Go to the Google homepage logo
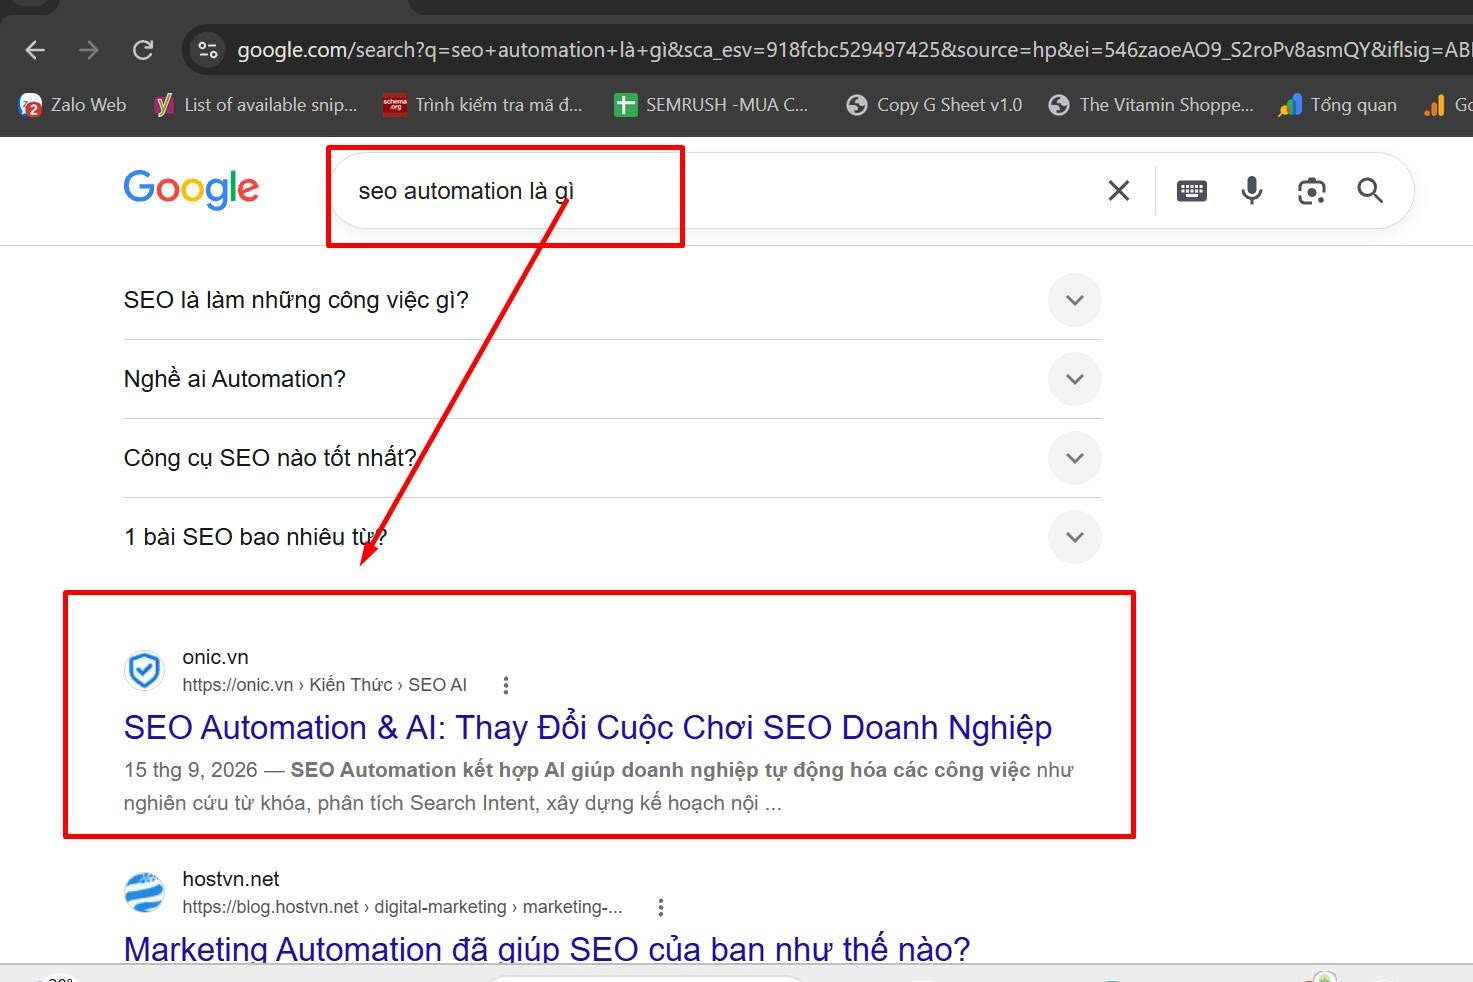Screen dimensions: 1473x982 pos(191,189)
